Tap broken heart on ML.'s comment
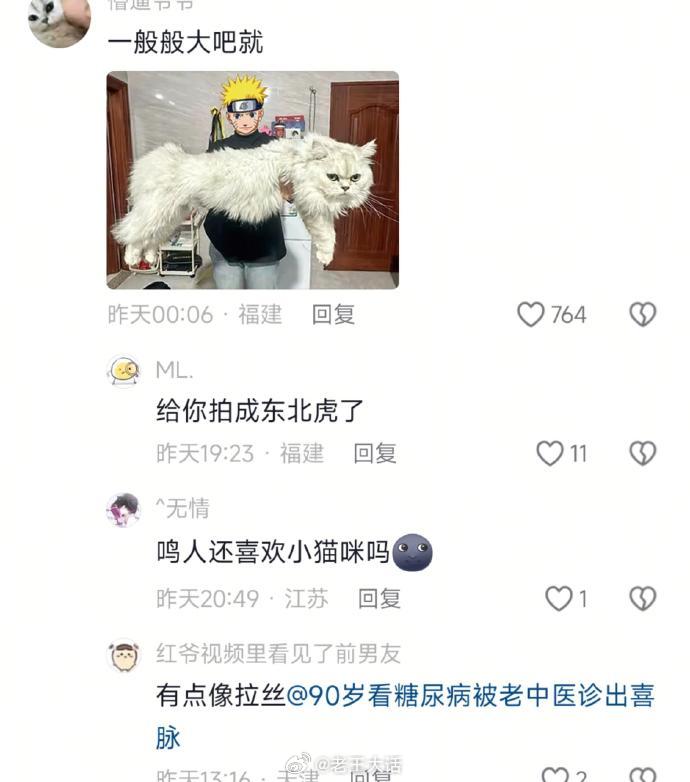The height and width of the screenshot is (782, 690). click(643, 453)
